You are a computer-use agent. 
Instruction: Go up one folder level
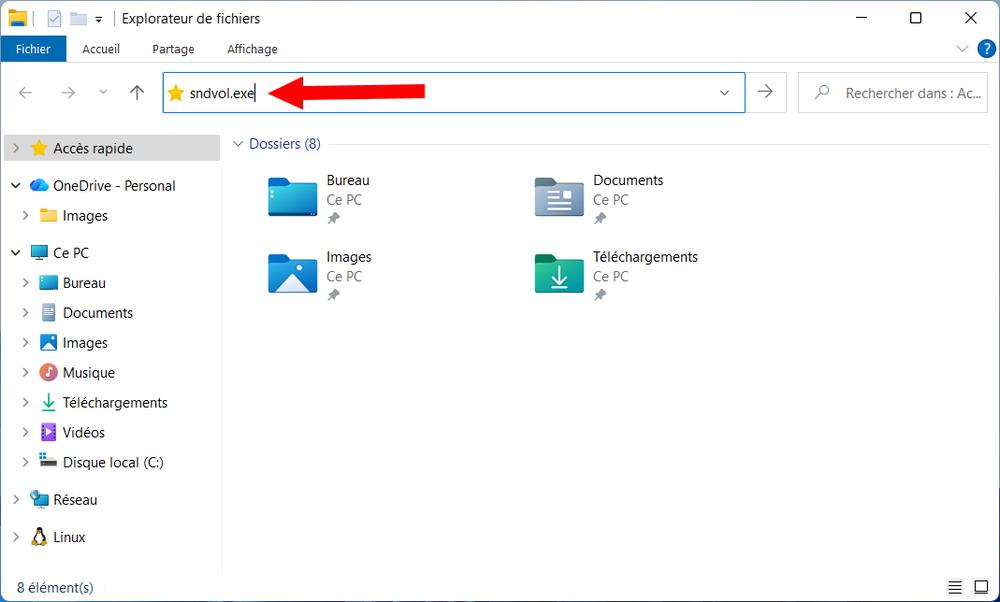tap(136, 92)
